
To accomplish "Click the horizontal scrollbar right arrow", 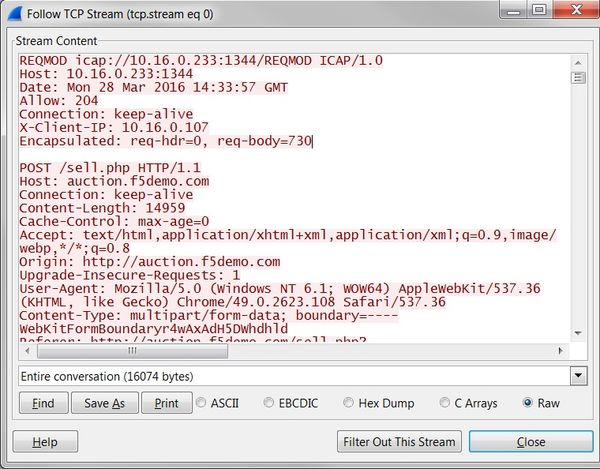I will 561,350.
